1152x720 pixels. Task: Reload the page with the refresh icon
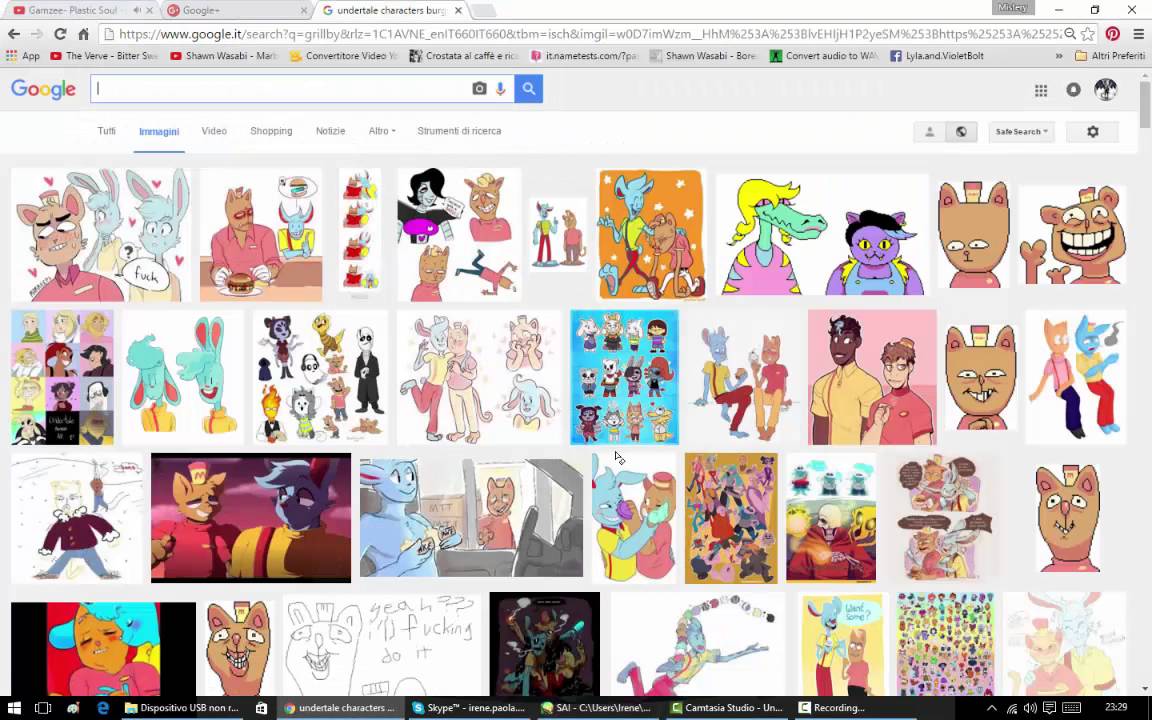tap(60, 34)
